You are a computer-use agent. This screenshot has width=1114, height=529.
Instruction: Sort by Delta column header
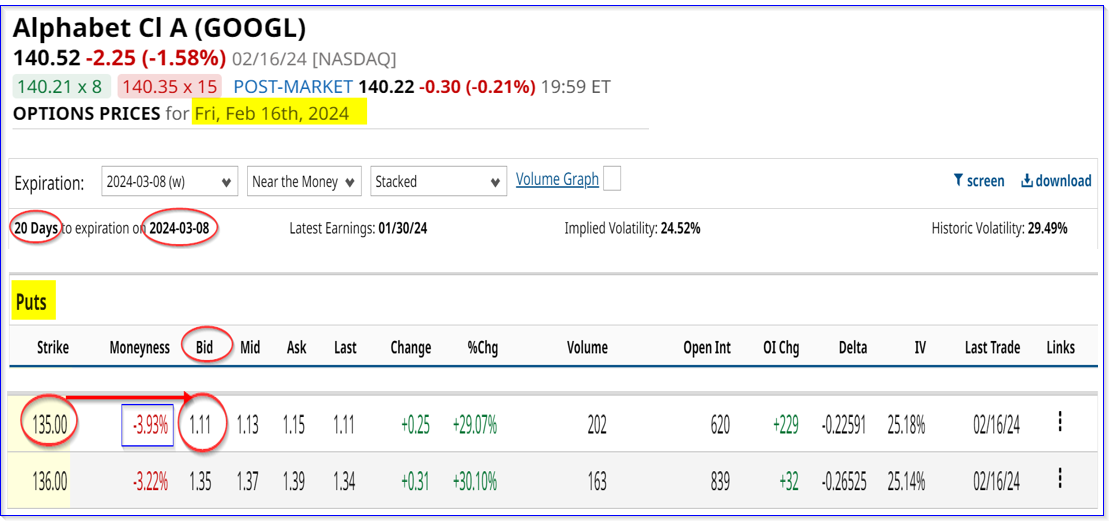click(x=855, y=348)
